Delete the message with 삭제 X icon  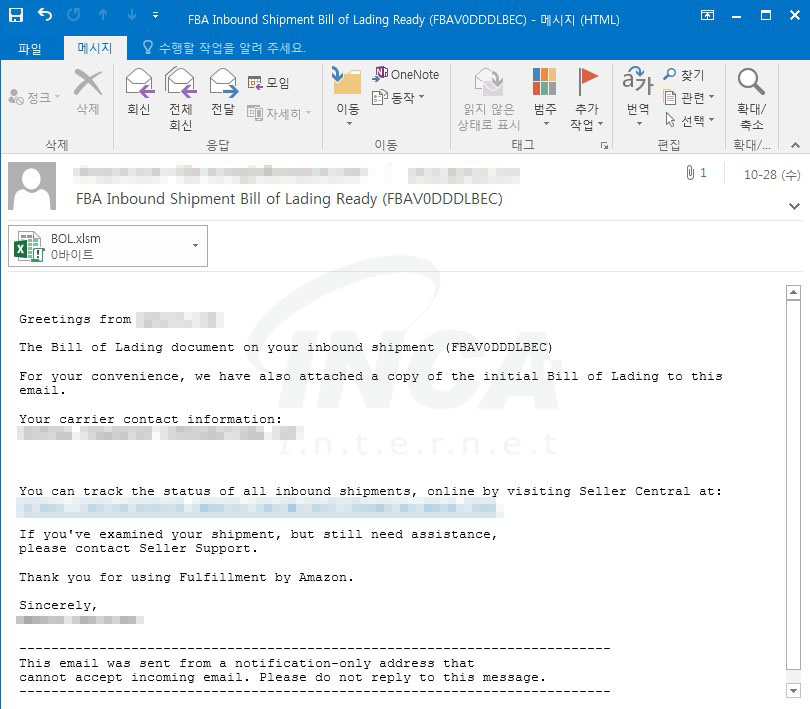point(88,91)
